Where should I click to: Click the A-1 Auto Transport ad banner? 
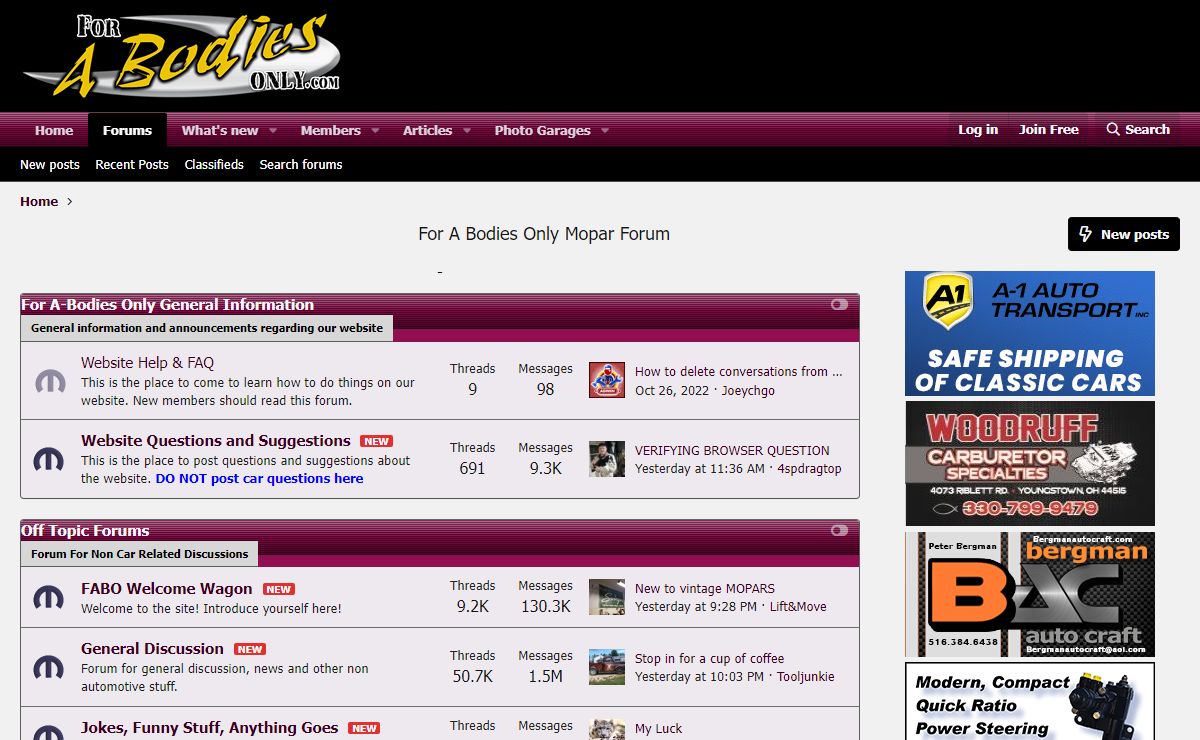click(x=1030, y=333)
